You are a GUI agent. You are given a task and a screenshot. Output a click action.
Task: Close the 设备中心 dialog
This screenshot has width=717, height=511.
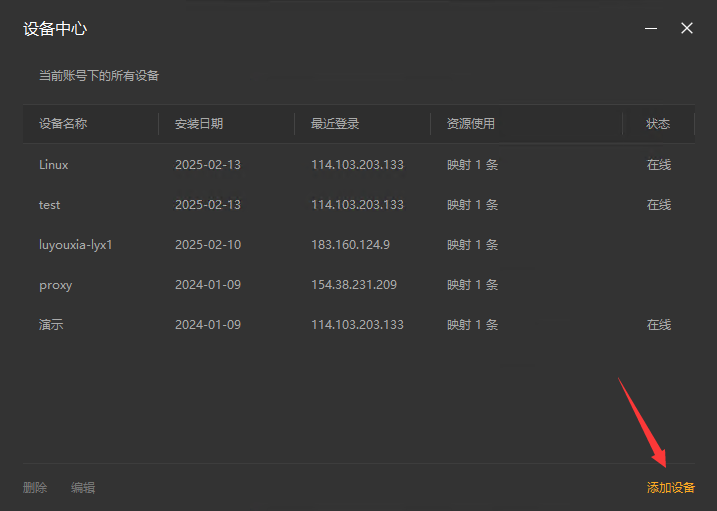[686, 28]
